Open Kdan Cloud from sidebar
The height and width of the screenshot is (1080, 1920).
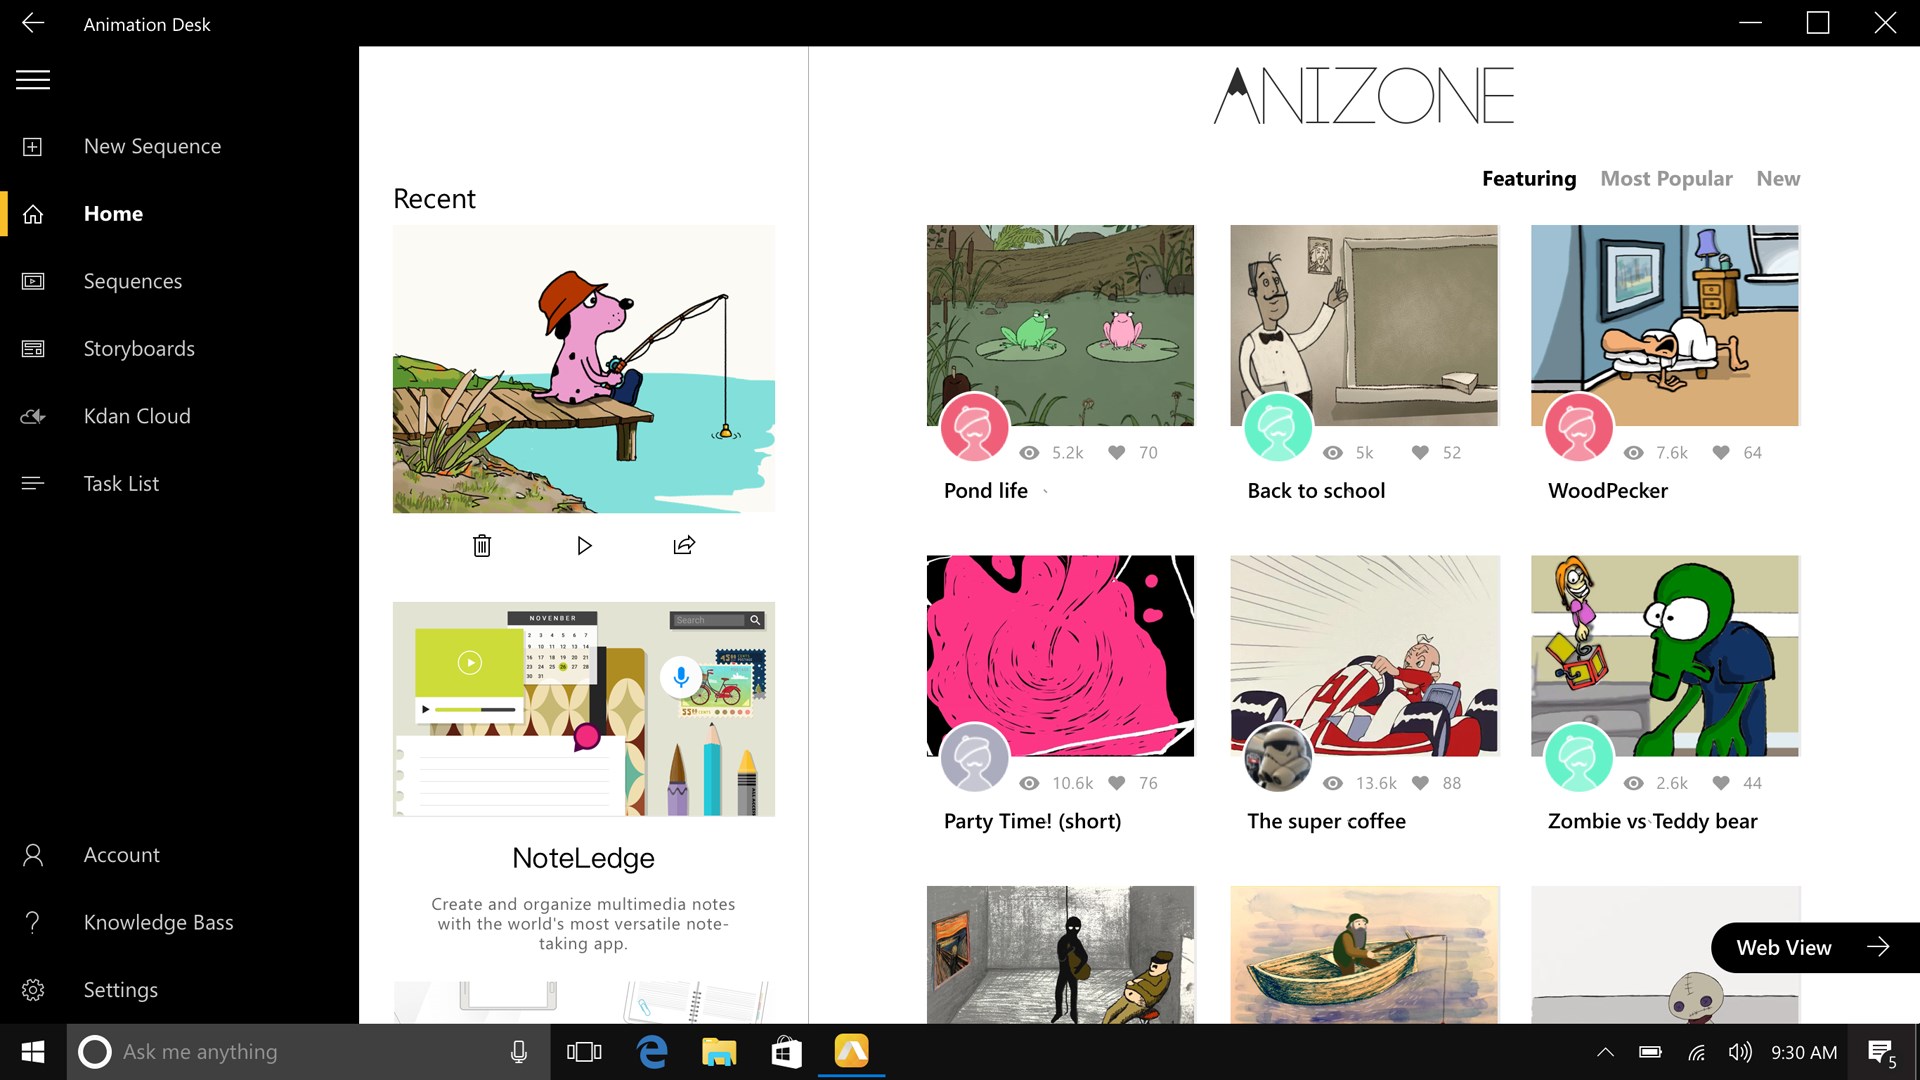click(x=136, y=416)
